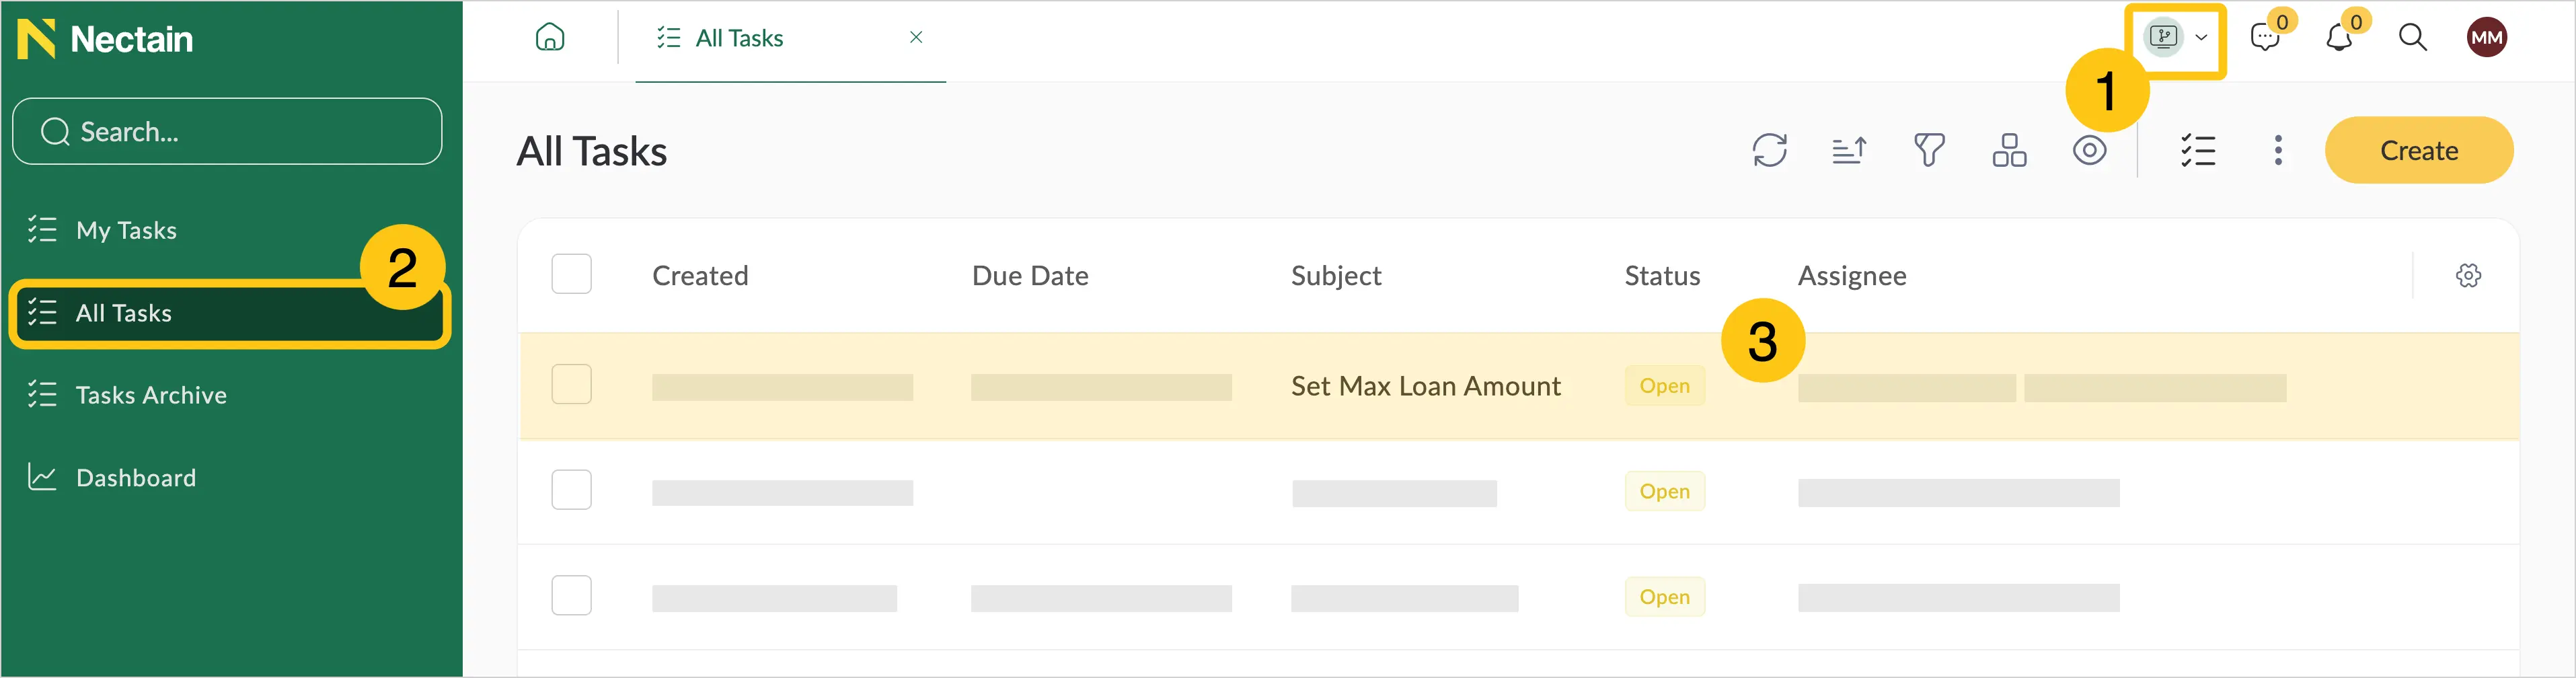
Task: Tick the select-all checkbox in table header
Action: click(571, 274)
